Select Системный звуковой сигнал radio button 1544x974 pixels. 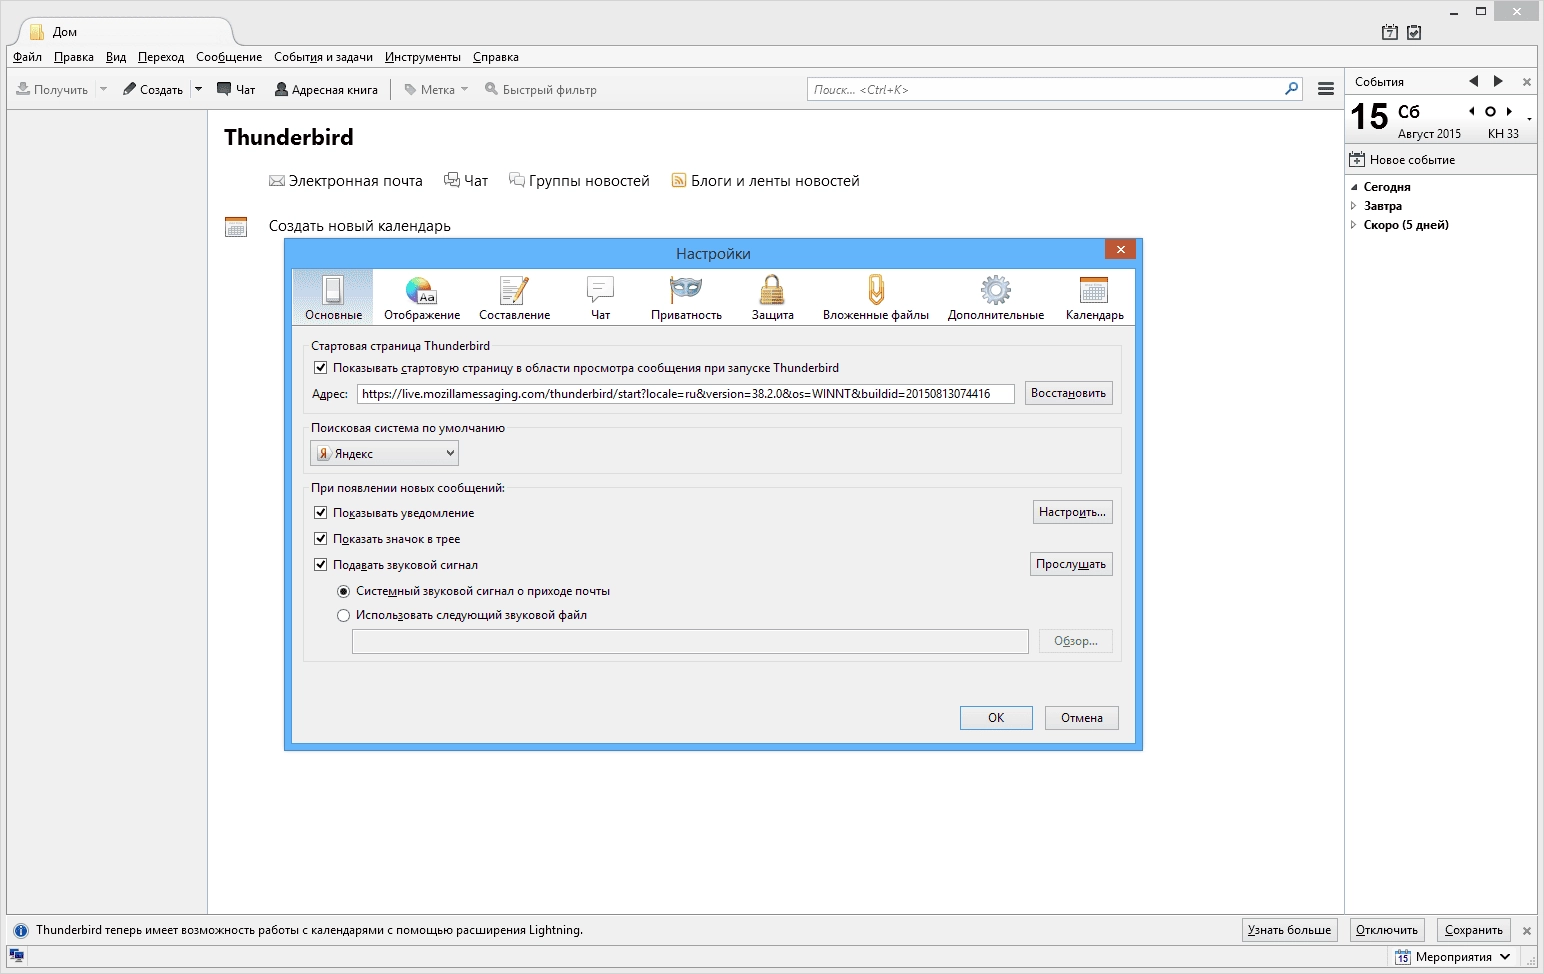(344, 591)
